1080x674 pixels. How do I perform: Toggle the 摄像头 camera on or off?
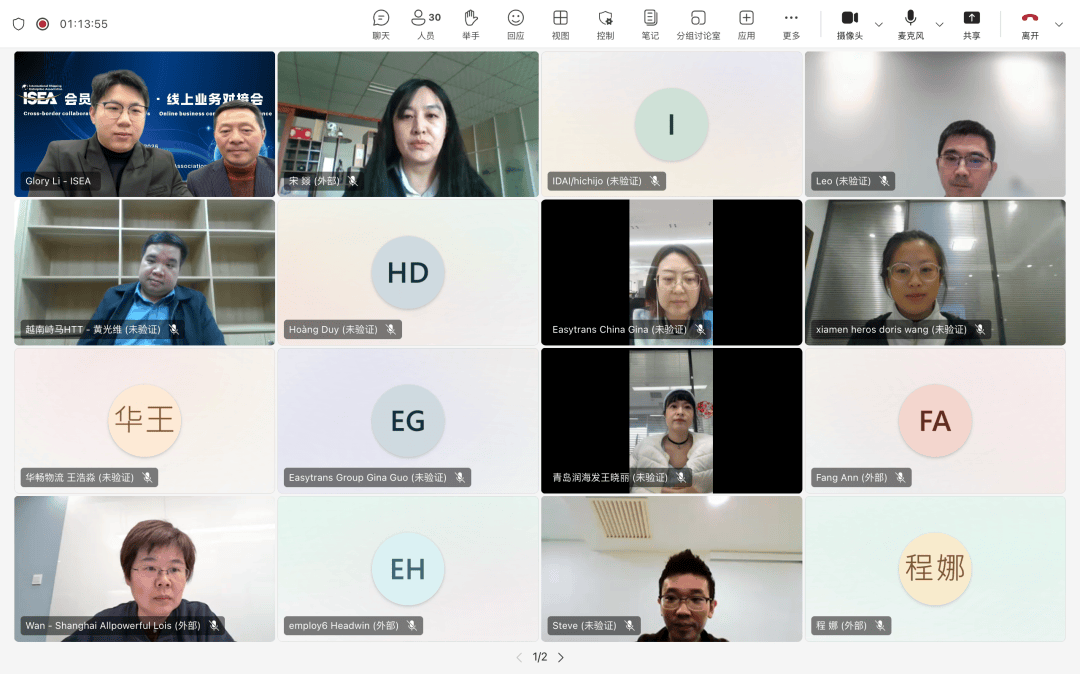click(850, 24)
